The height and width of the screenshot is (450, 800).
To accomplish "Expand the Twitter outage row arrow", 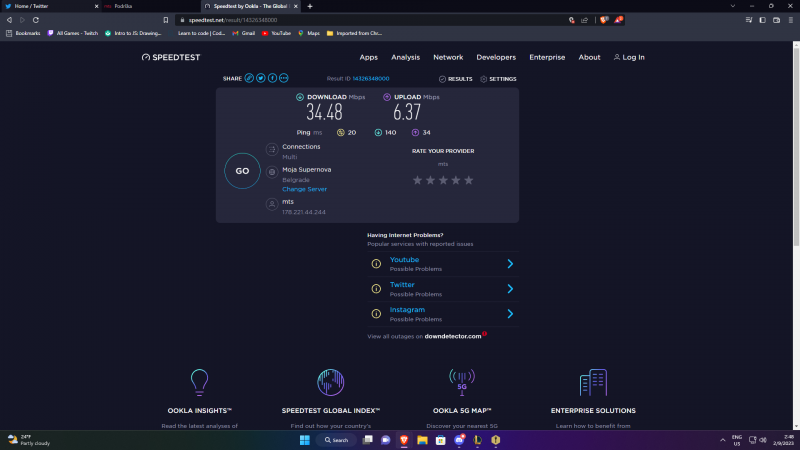I will pos(510,289).
